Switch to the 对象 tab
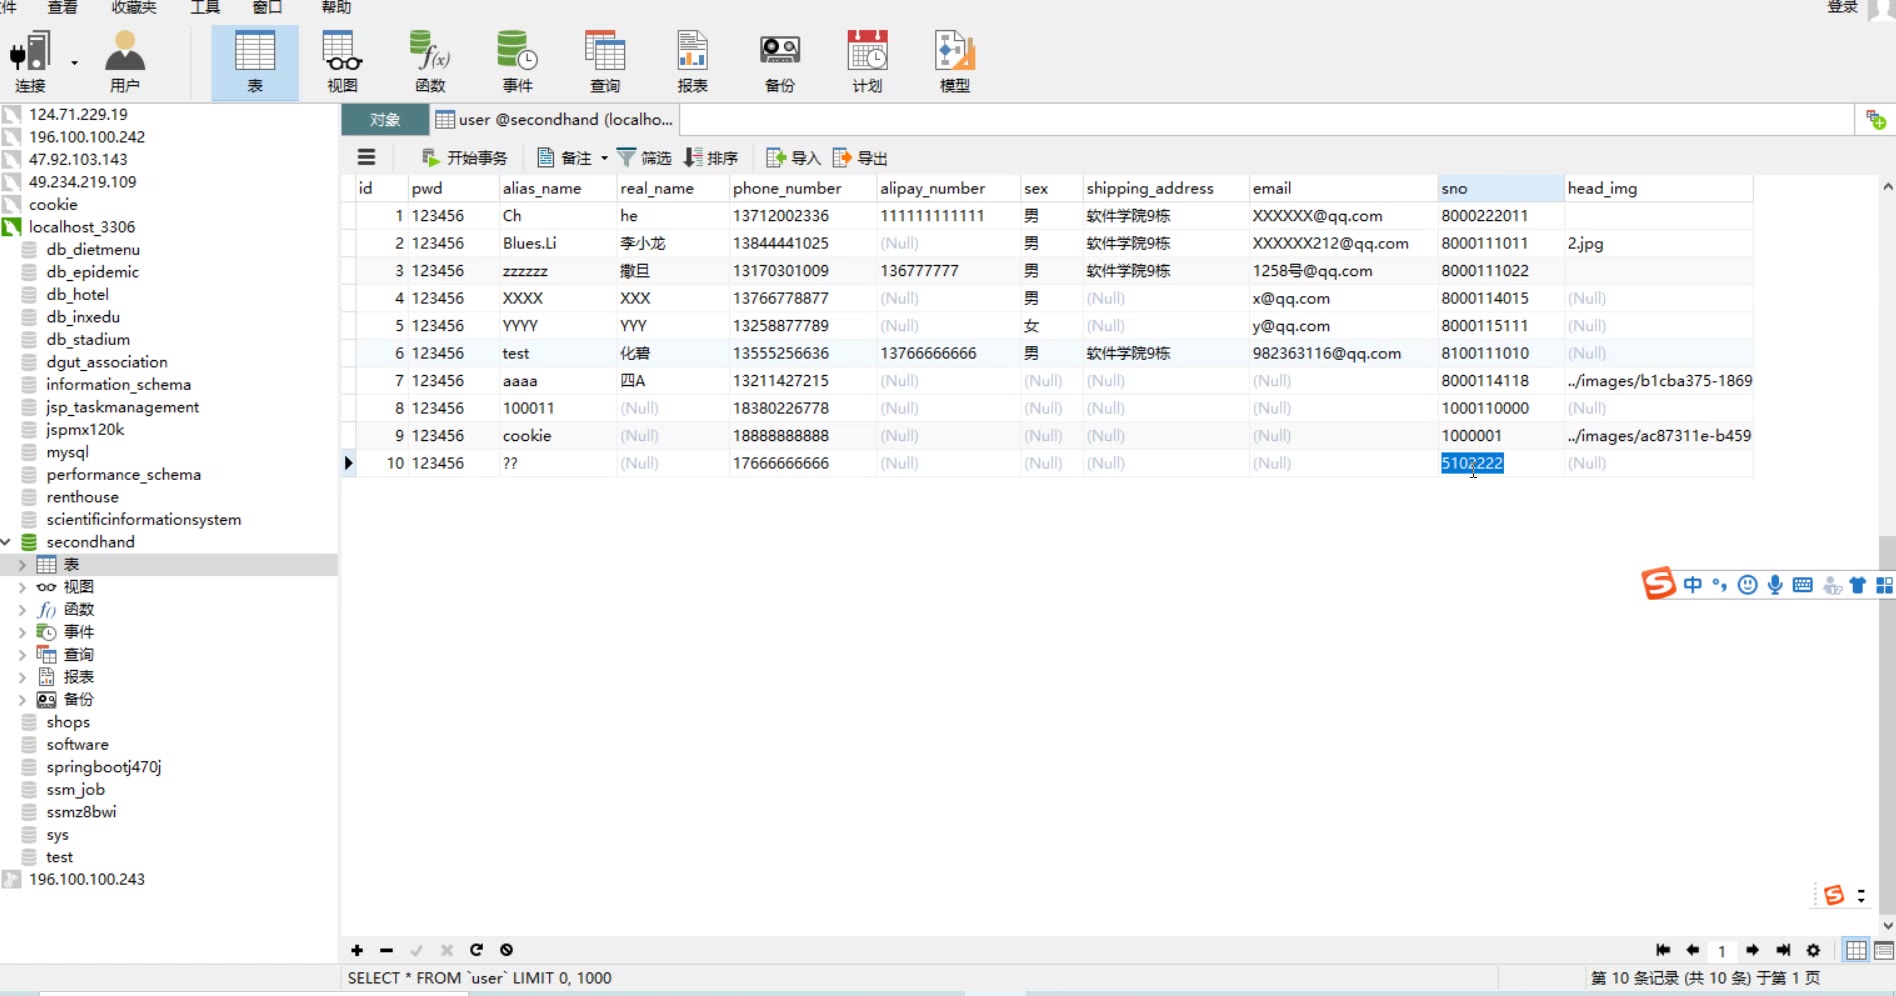 coord(385,120)
